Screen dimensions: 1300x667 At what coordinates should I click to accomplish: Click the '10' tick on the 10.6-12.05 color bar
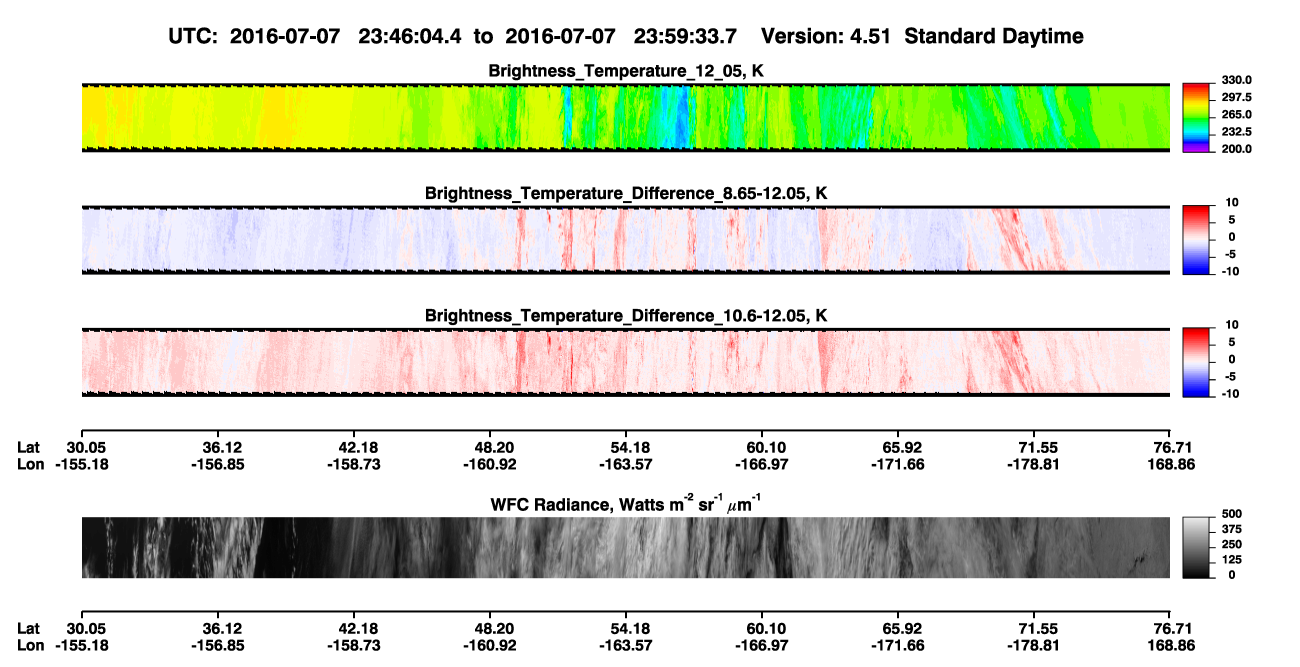click(x=1232, y=324)
